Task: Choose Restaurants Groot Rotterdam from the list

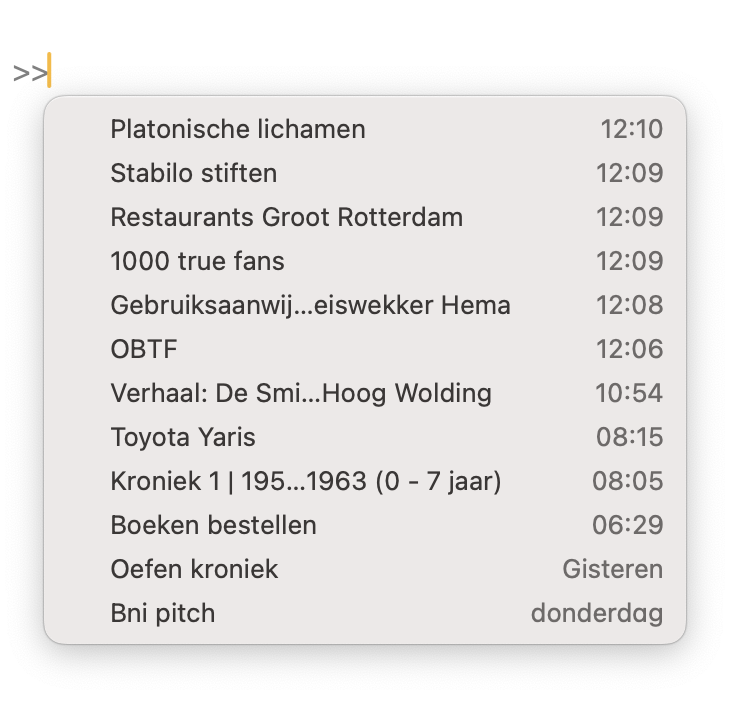Action: (287, 217)
